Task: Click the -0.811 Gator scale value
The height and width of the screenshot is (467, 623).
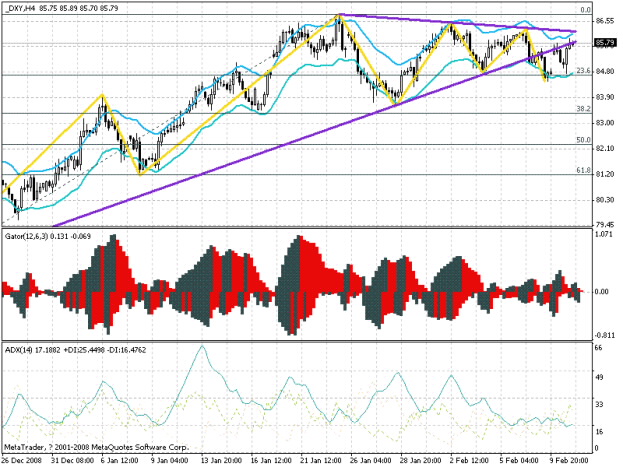Action: tap(603, 336)
